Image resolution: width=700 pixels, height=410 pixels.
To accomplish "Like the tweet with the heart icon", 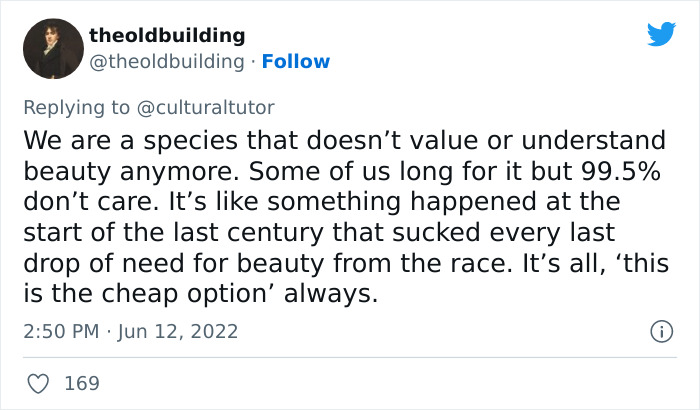I will point(36,382).
